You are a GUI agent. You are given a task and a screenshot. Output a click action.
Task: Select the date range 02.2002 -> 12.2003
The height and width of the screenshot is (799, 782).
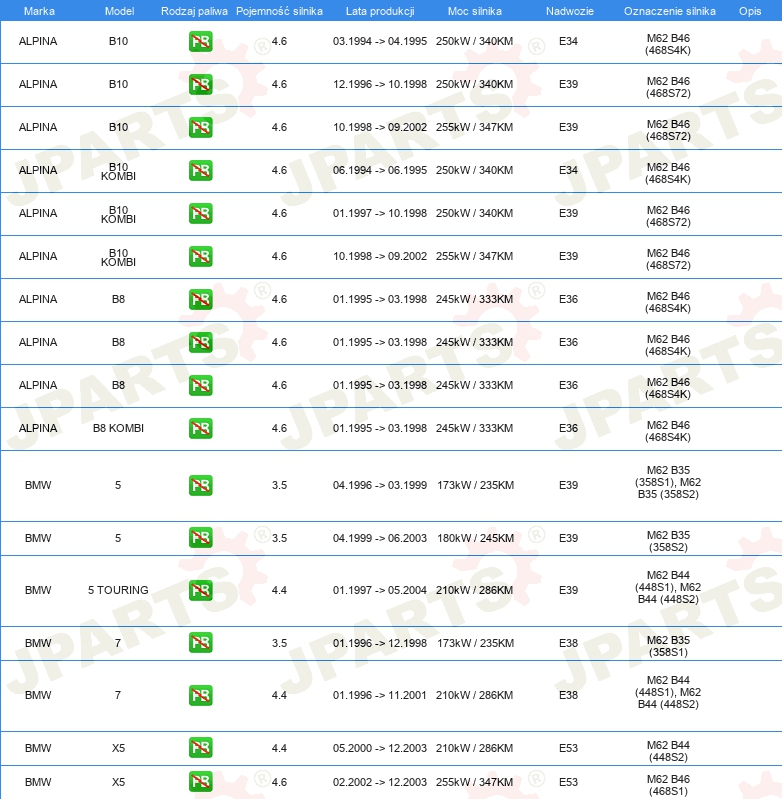pos(380,782)
